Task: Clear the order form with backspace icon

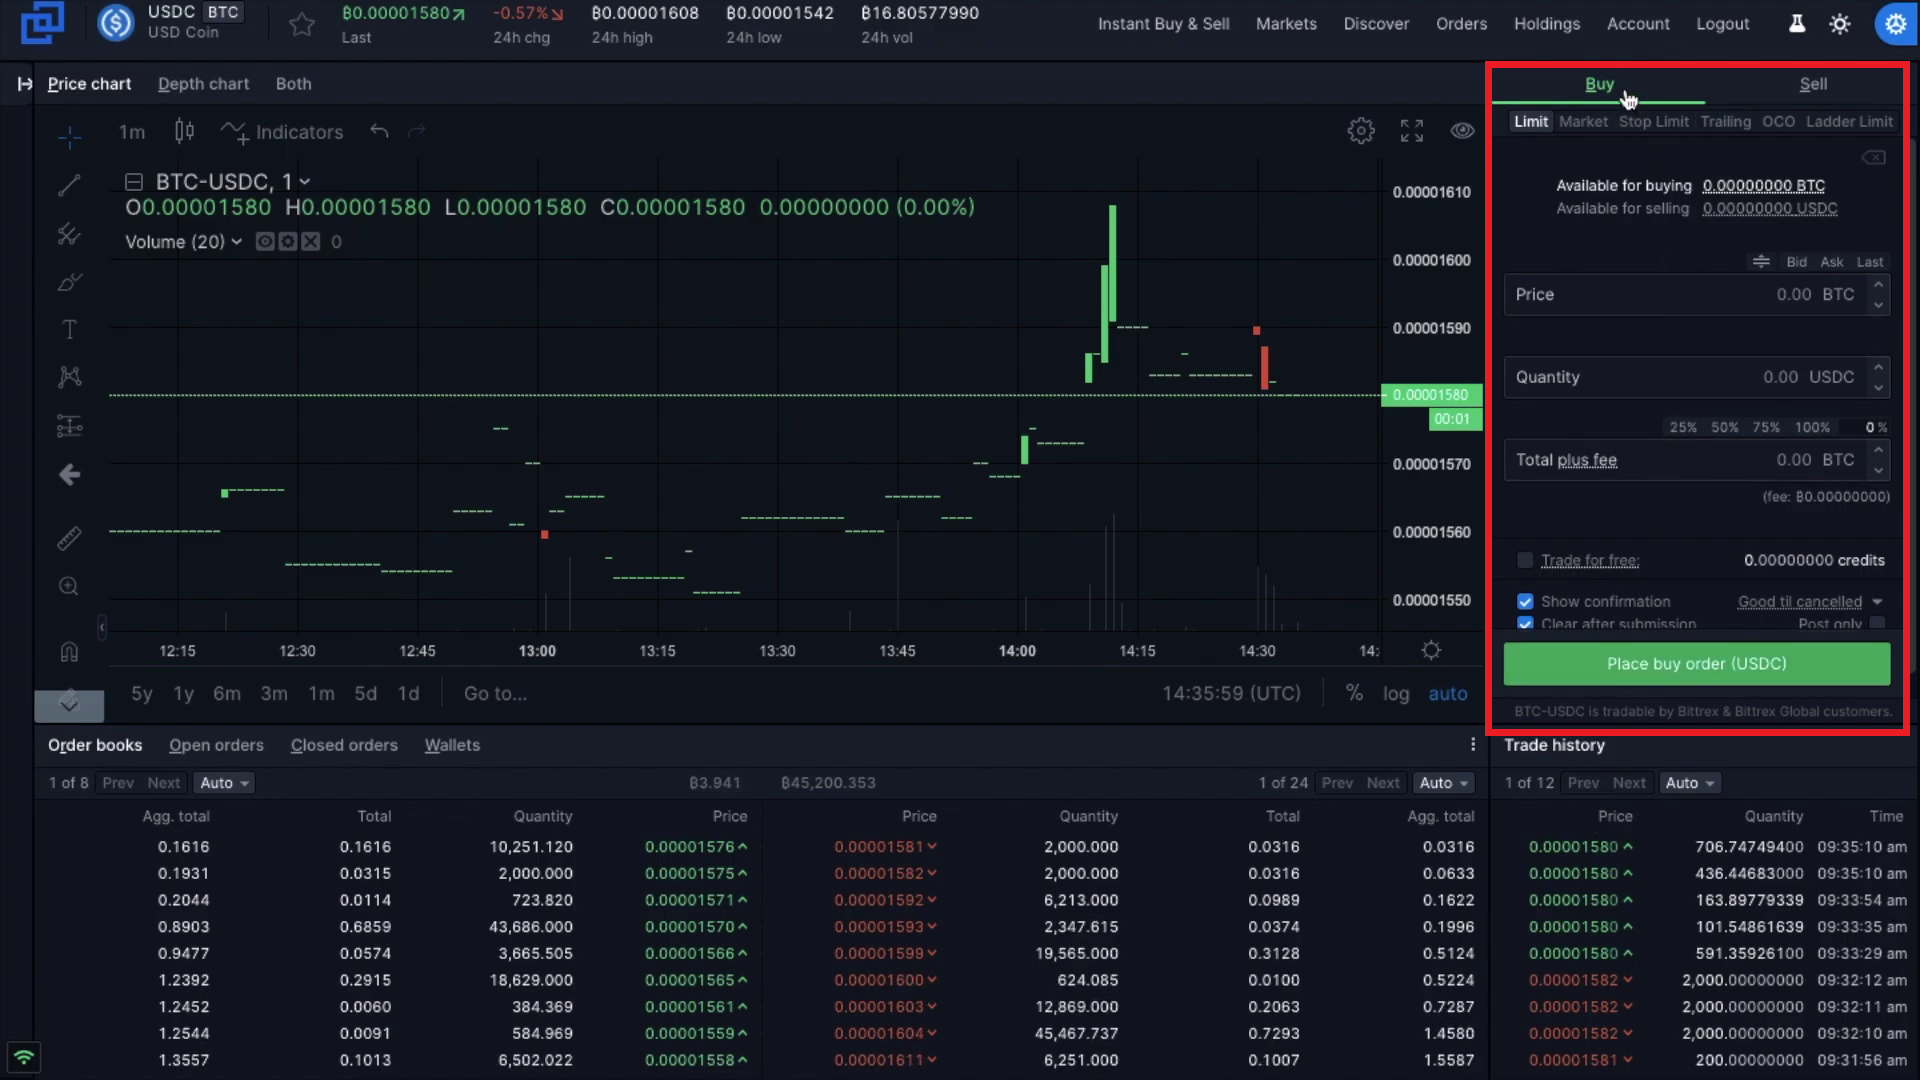Action: 1874,157
